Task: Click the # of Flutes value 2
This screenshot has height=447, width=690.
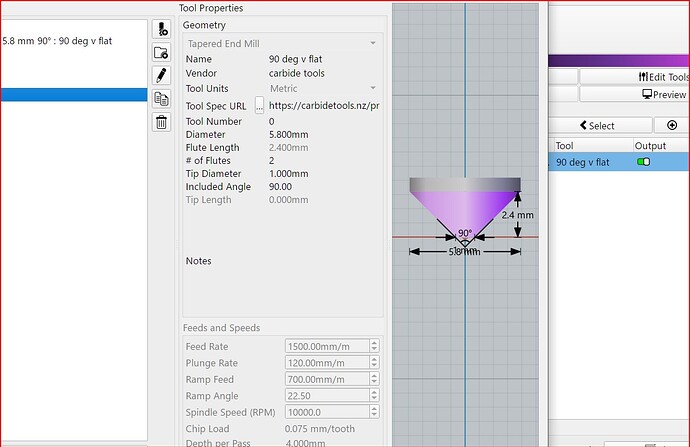Action: (272, 161)
